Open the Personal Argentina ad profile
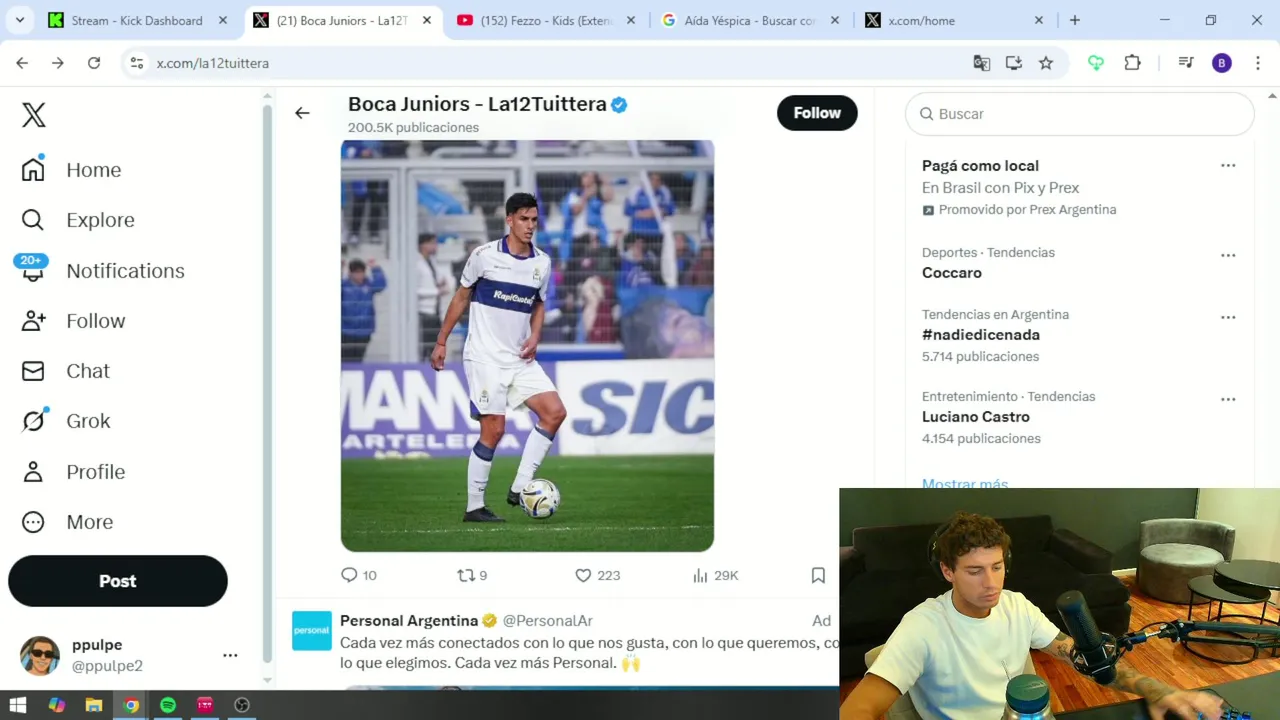The height and width of the screenshot is (720, 1280). (409, 620)
